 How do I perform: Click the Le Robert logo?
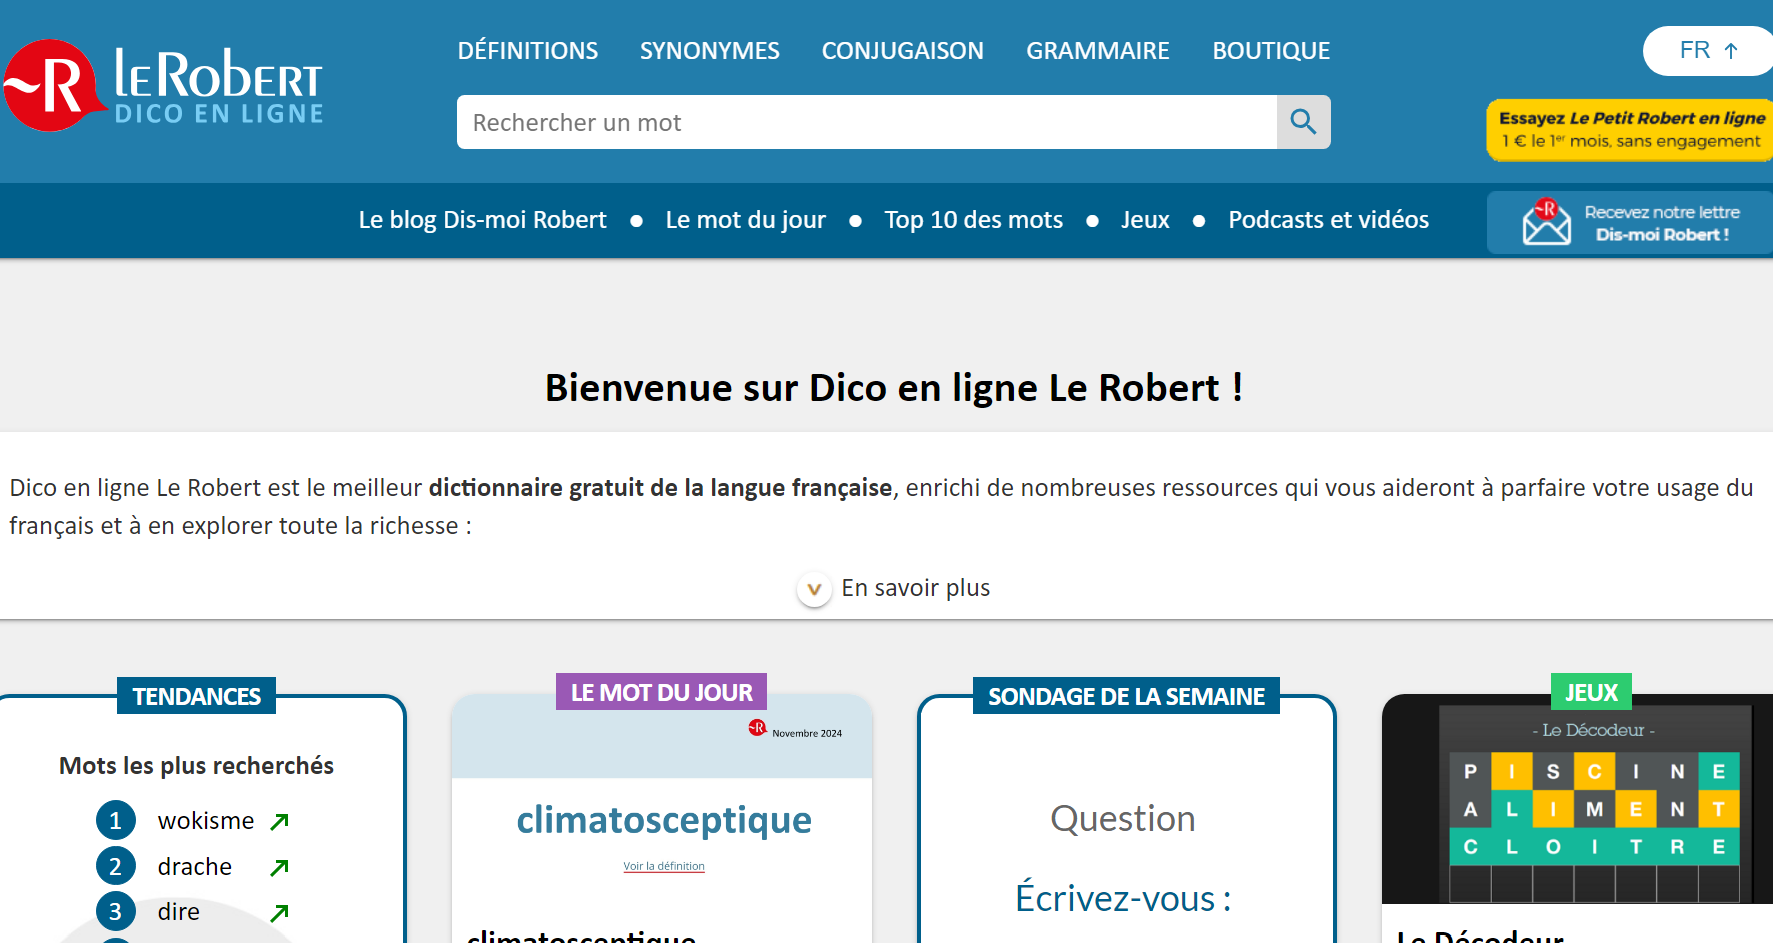tap(163, 86)
